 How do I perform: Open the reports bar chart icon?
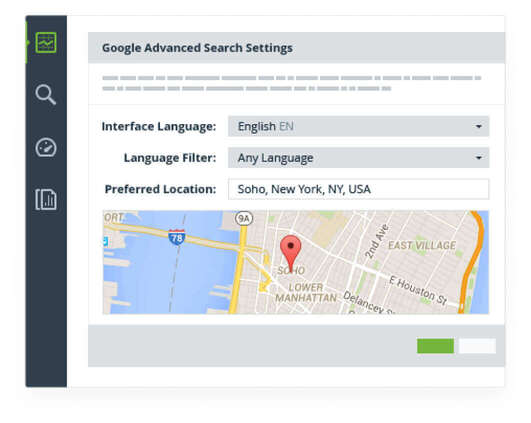point(46,199)
